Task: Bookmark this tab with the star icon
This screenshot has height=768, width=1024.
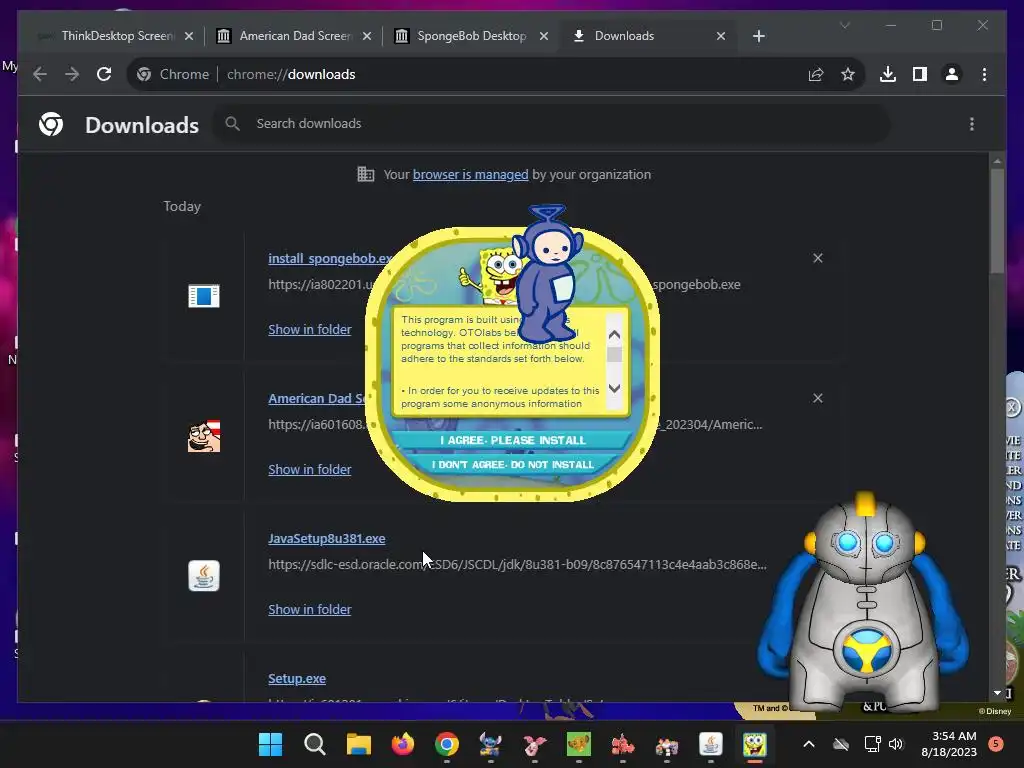Action: [848, 74]
